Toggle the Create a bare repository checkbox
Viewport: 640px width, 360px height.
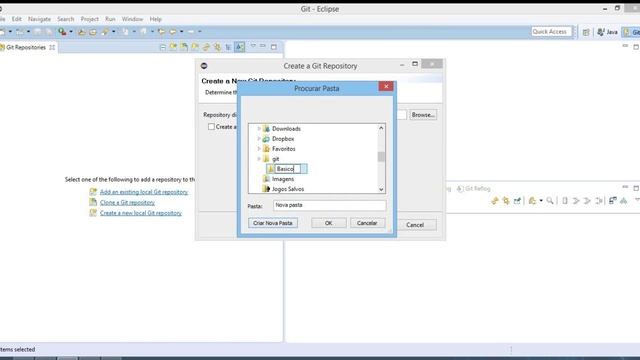211,127
